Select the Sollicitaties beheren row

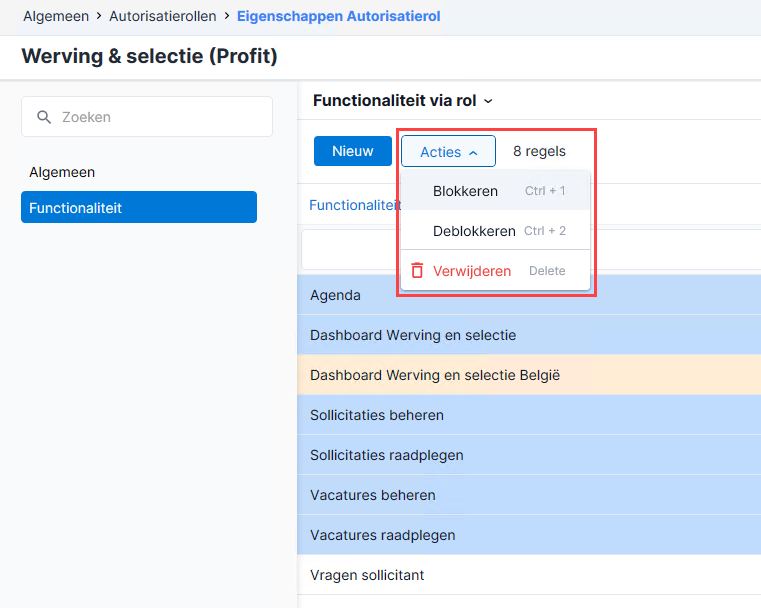point(529,415)
